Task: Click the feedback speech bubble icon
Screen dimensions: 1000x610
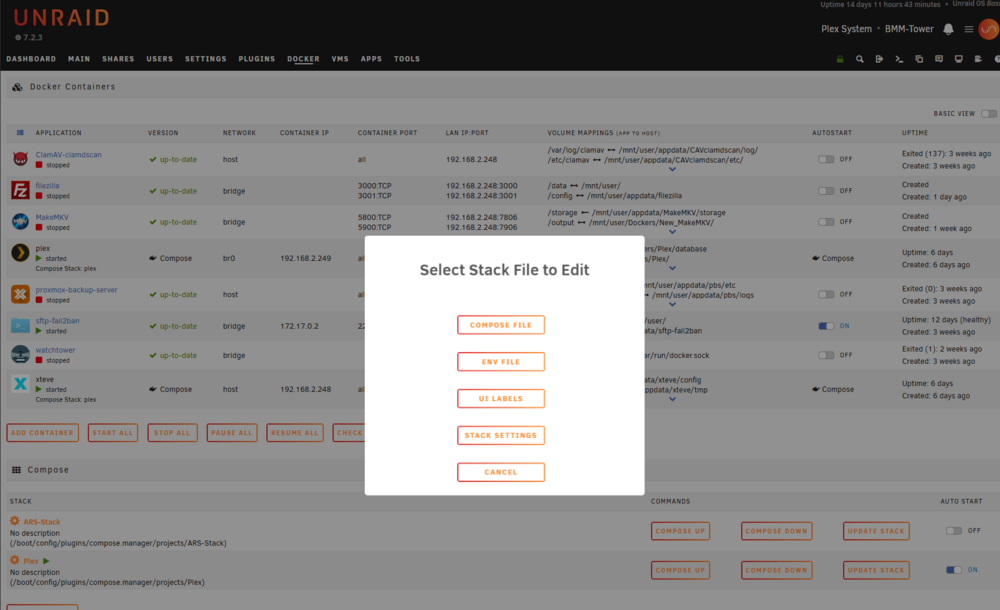Action: point(939,59)
